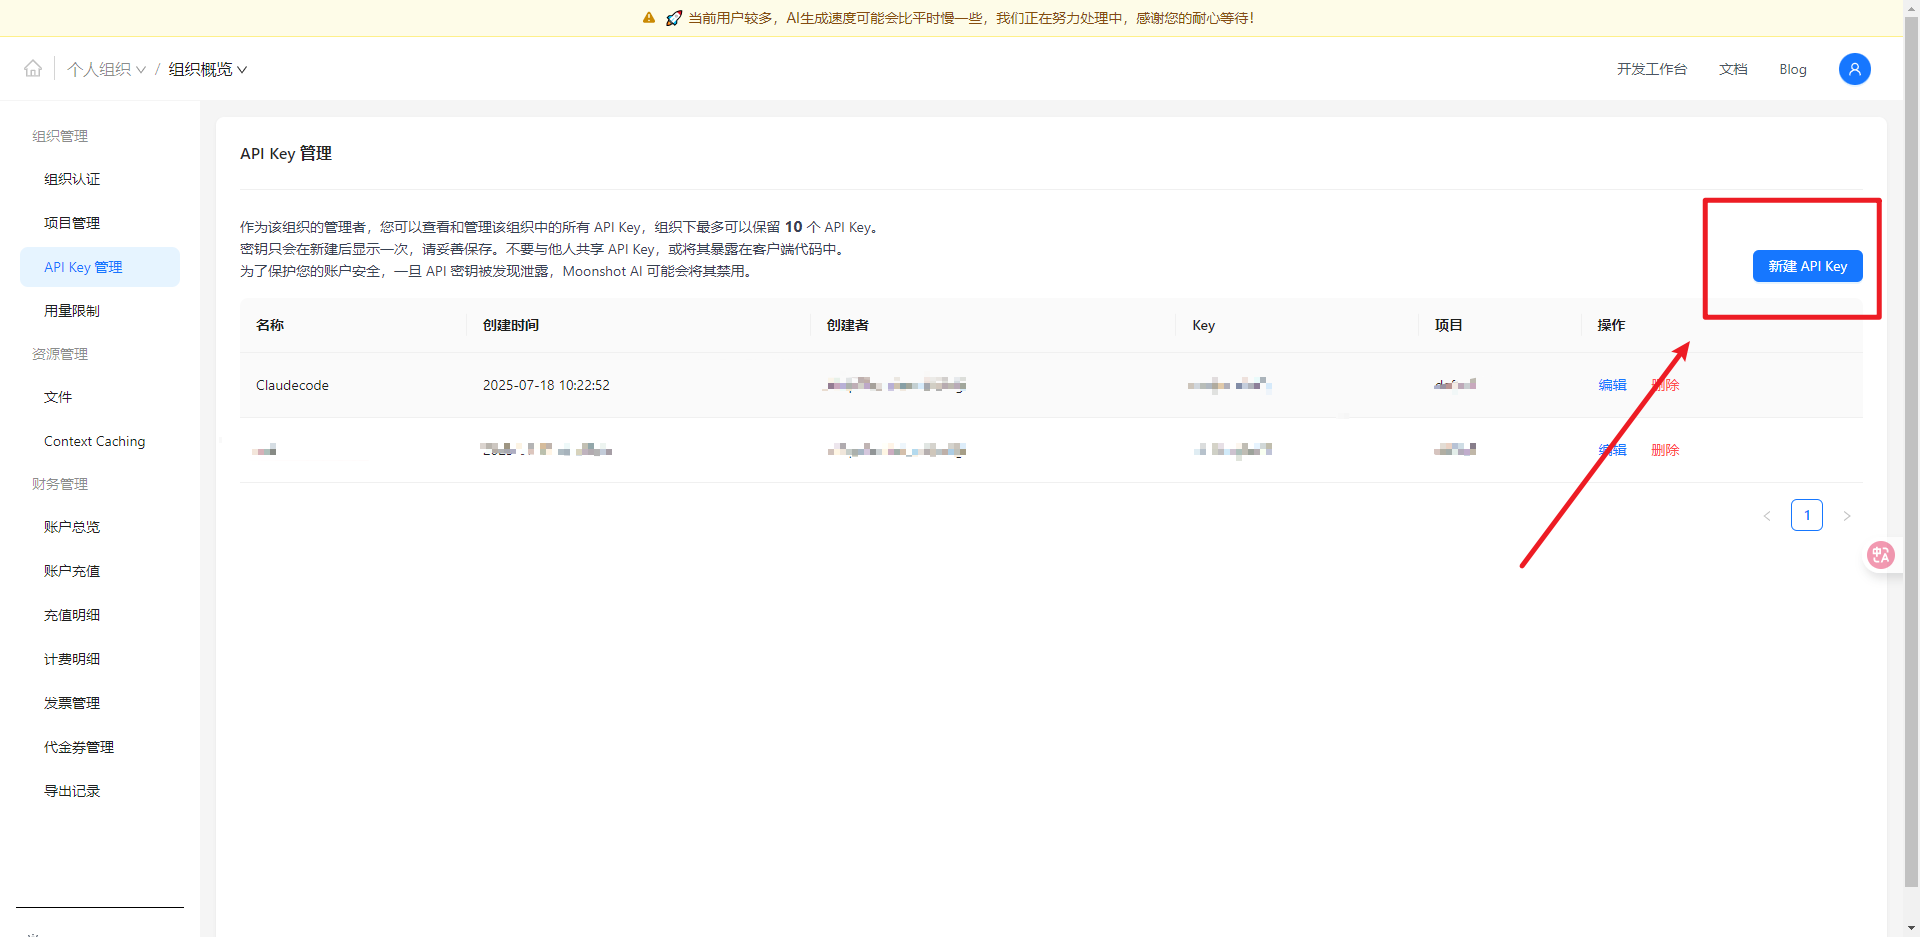This screenshot has width=1920, height=937.
Task: Open 文档 in top navigation
Action: 1733,69
